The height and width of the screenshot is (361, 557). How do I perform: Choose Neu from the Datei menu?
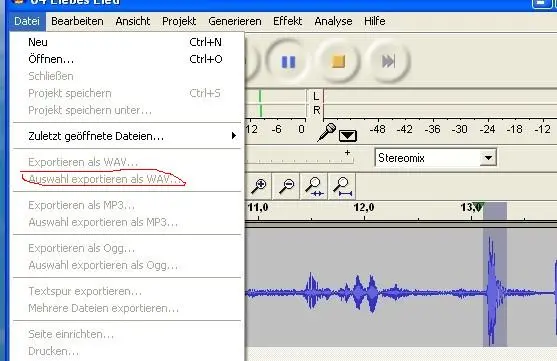point(127,42)
